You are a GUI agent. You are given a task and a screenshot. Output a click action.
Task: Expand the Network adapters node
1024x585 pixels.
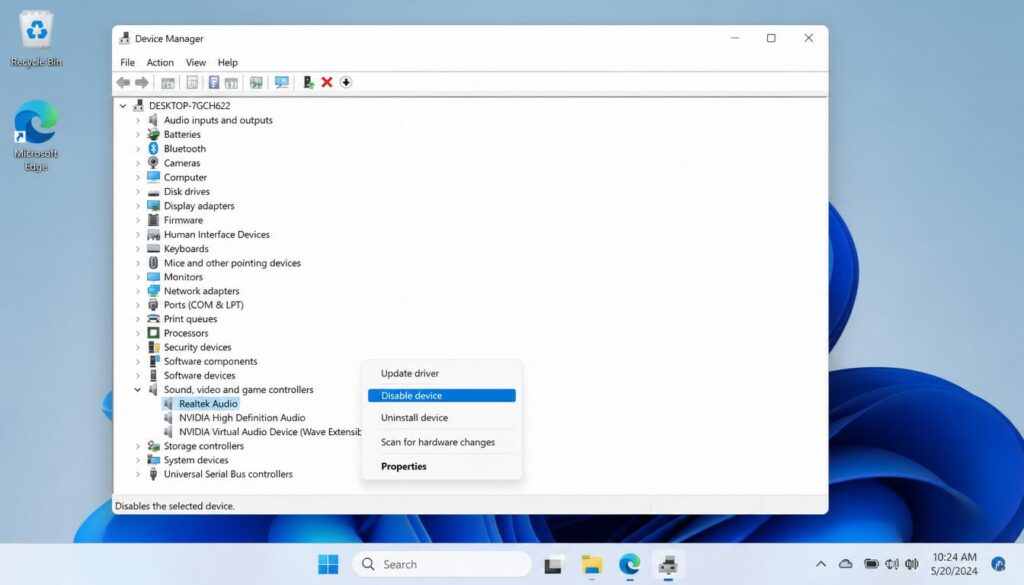pos(138,291)
